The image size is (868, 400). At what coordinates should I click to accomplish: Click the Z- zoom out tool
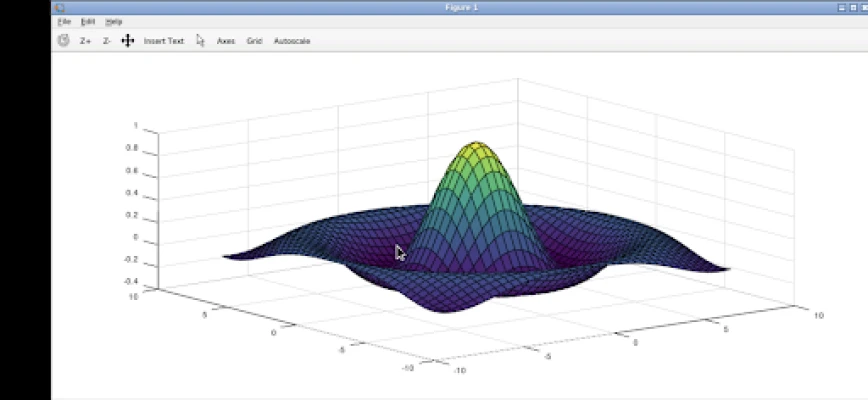coord(107,41)
